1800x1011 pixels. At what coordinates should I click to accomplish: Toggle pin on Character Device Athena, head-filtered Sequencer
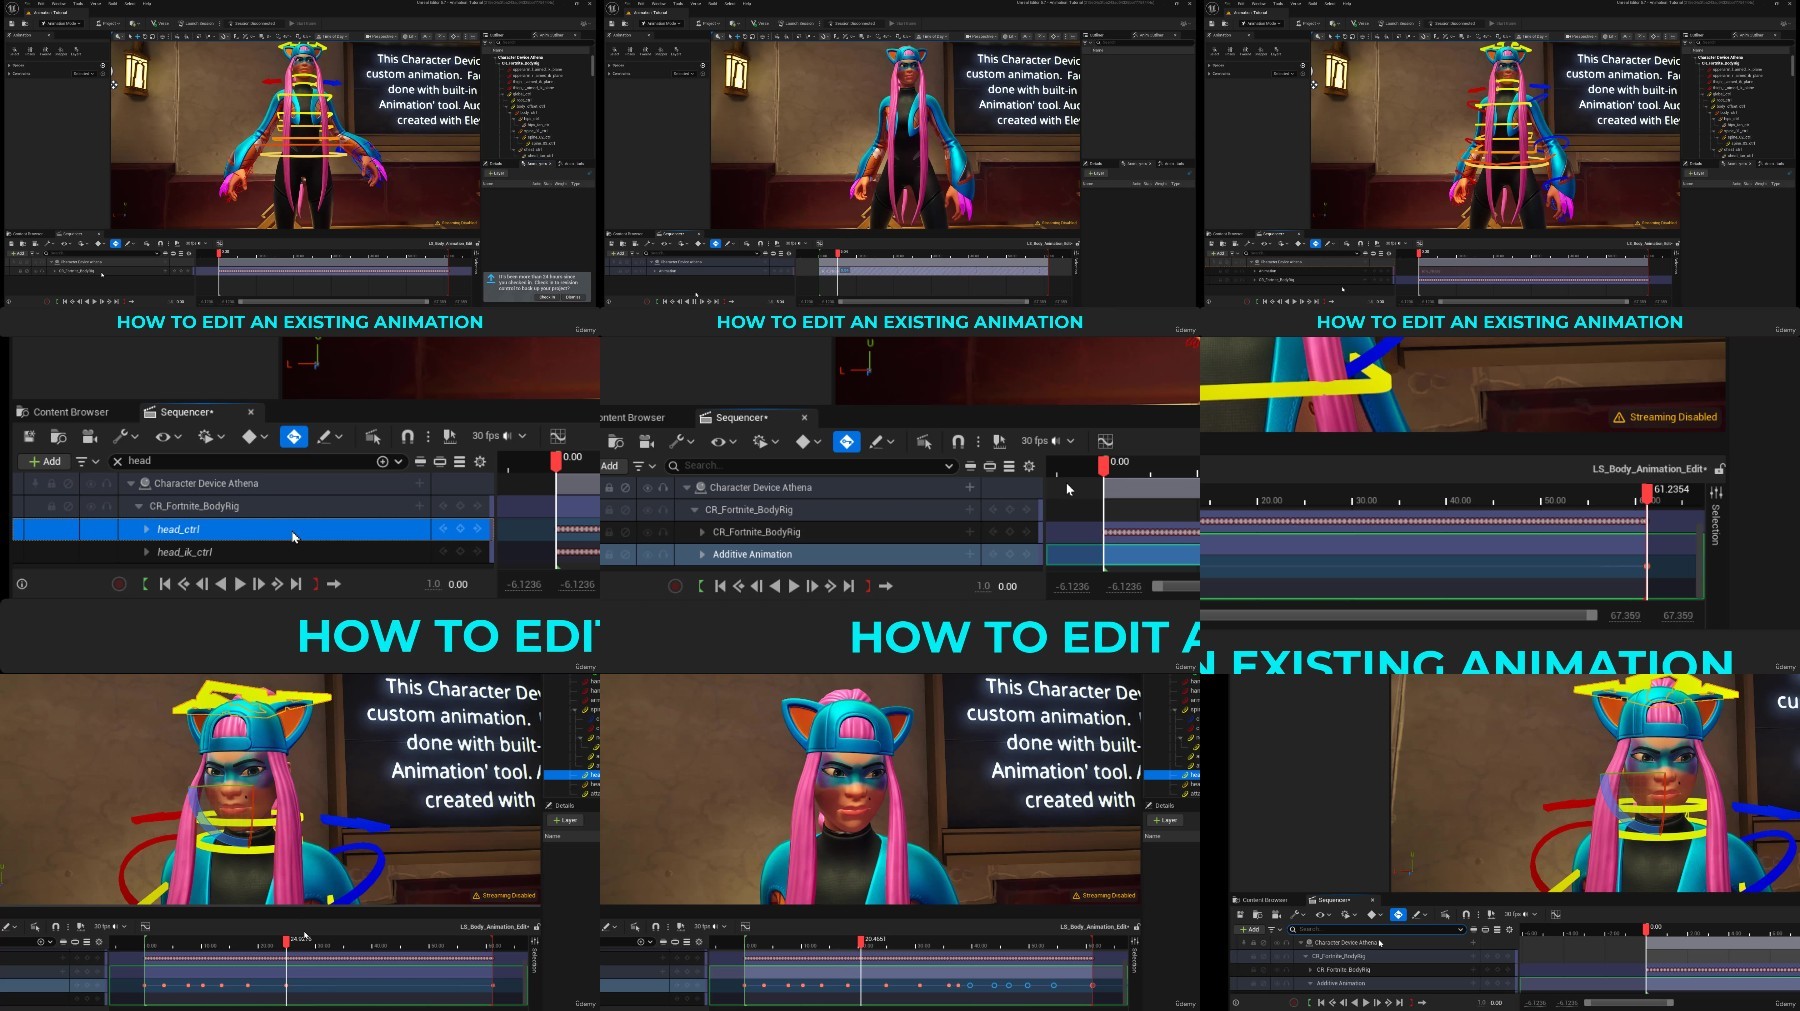tap(35, 483)
